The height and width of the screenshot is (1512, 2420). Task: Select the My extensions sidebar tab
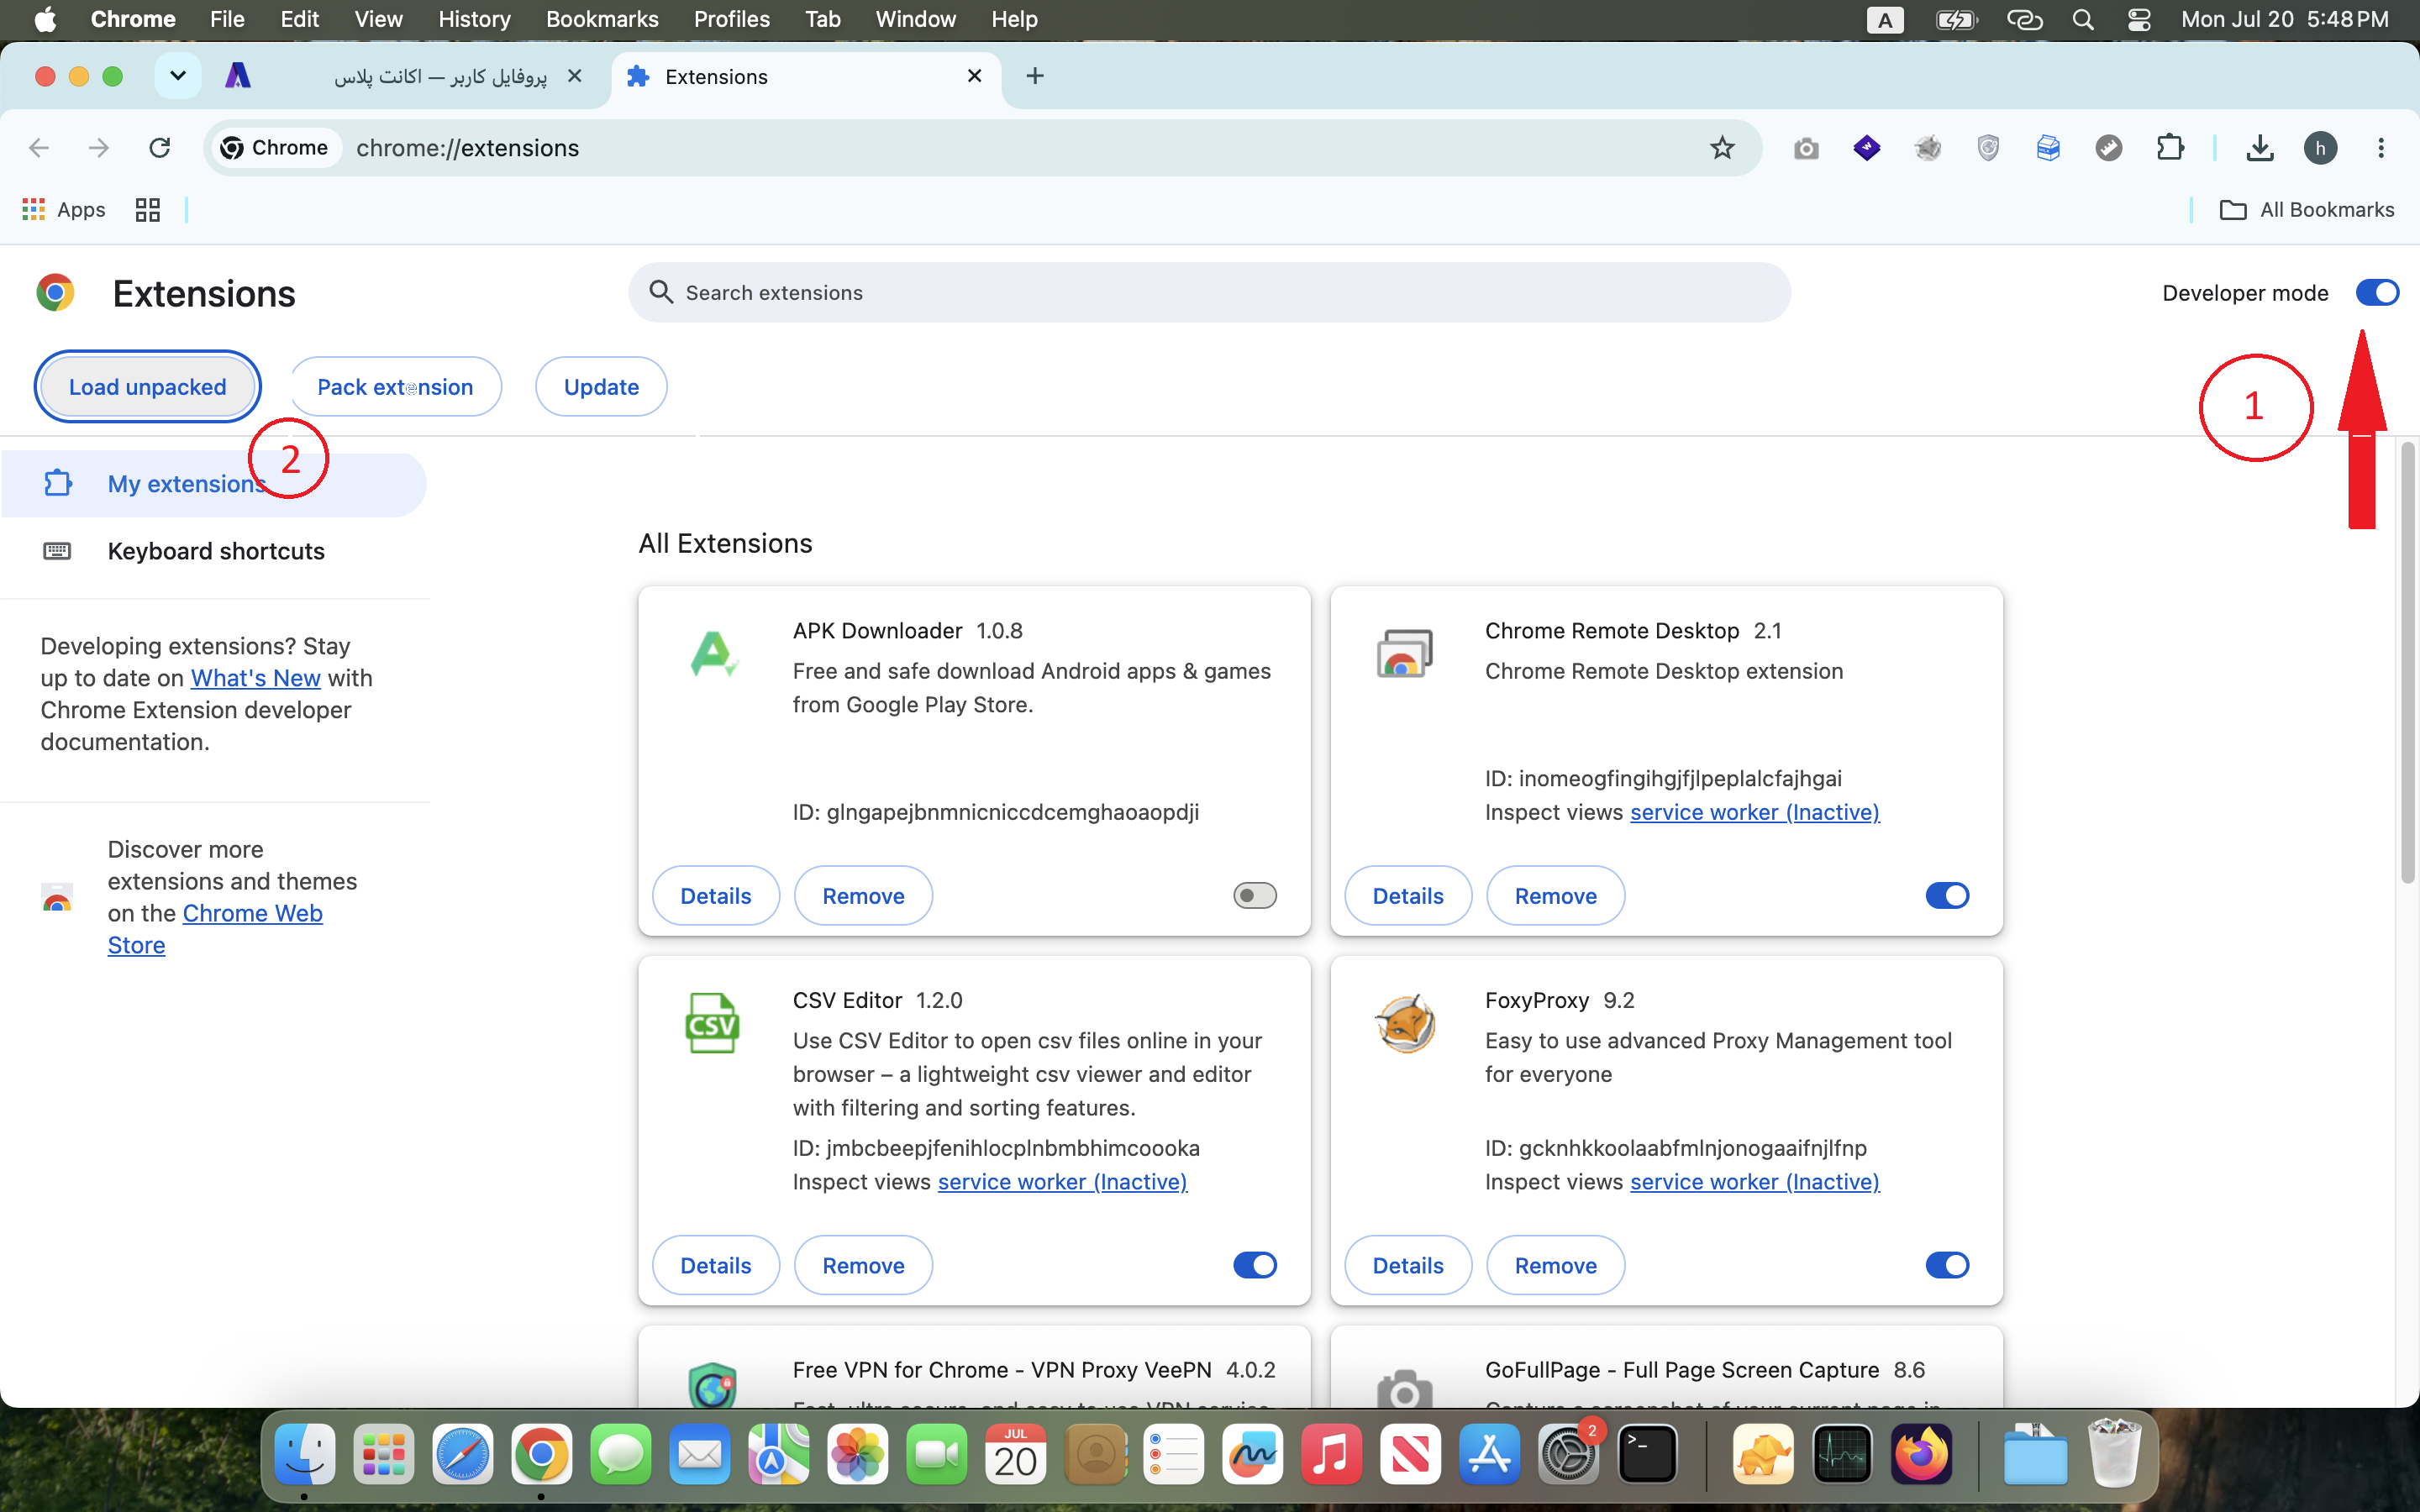click(214, 484)
